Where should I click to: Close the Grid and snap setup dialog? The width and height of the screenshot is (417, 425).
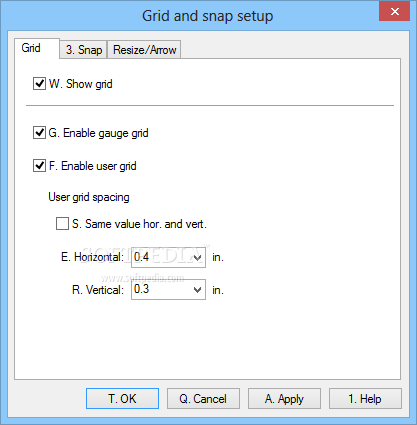(x=395, y=12)
